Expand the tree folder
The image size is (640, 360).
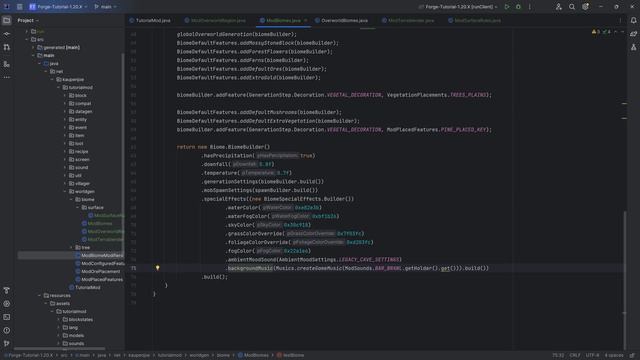[71, 247]
